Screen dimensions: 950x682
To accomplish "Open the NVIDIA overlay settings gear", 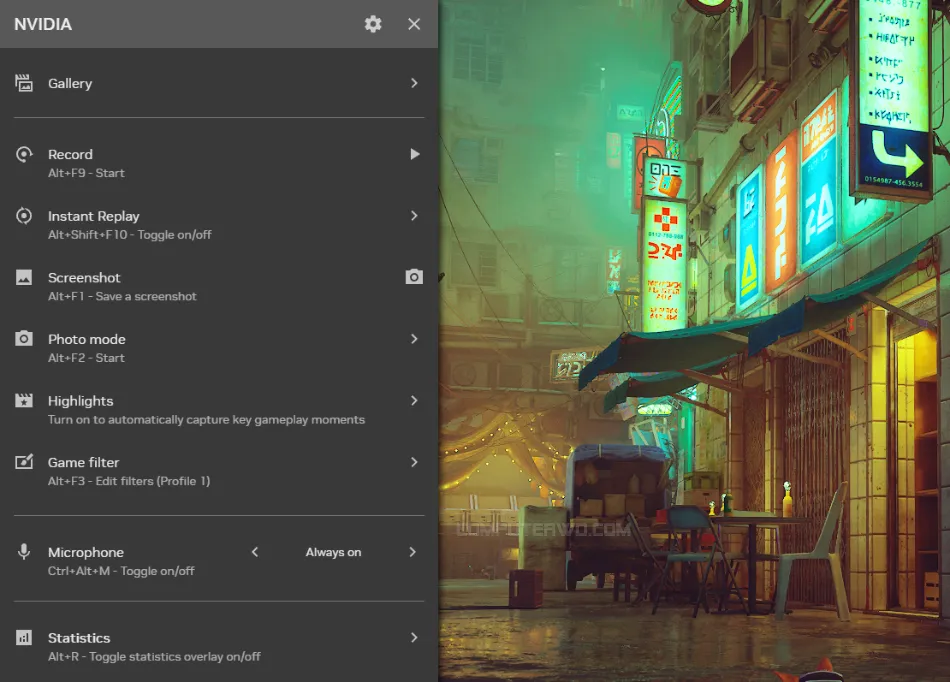I will tap(373, 24).
